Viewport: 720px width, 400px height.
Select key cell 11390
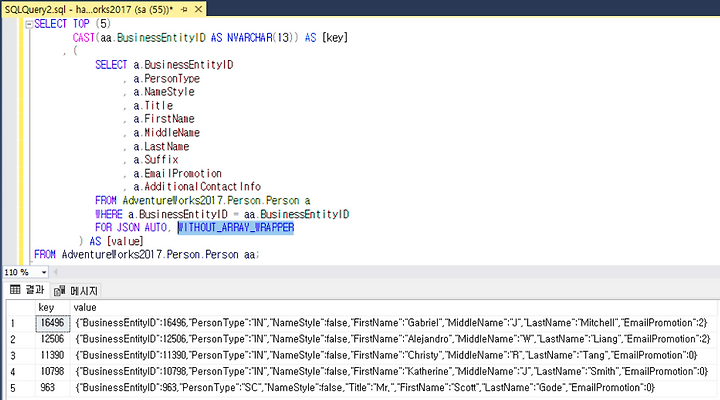52,355
